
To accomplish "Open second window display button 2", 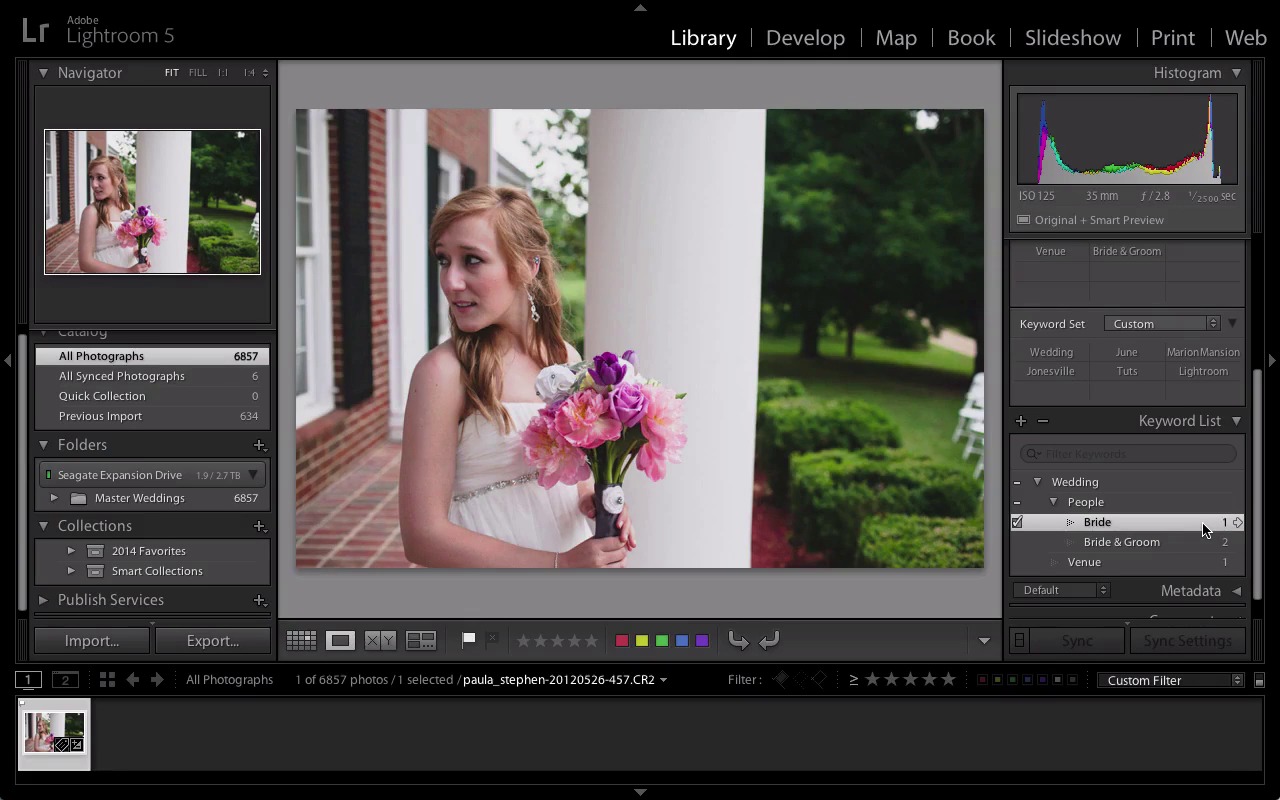I will (65, 680).
